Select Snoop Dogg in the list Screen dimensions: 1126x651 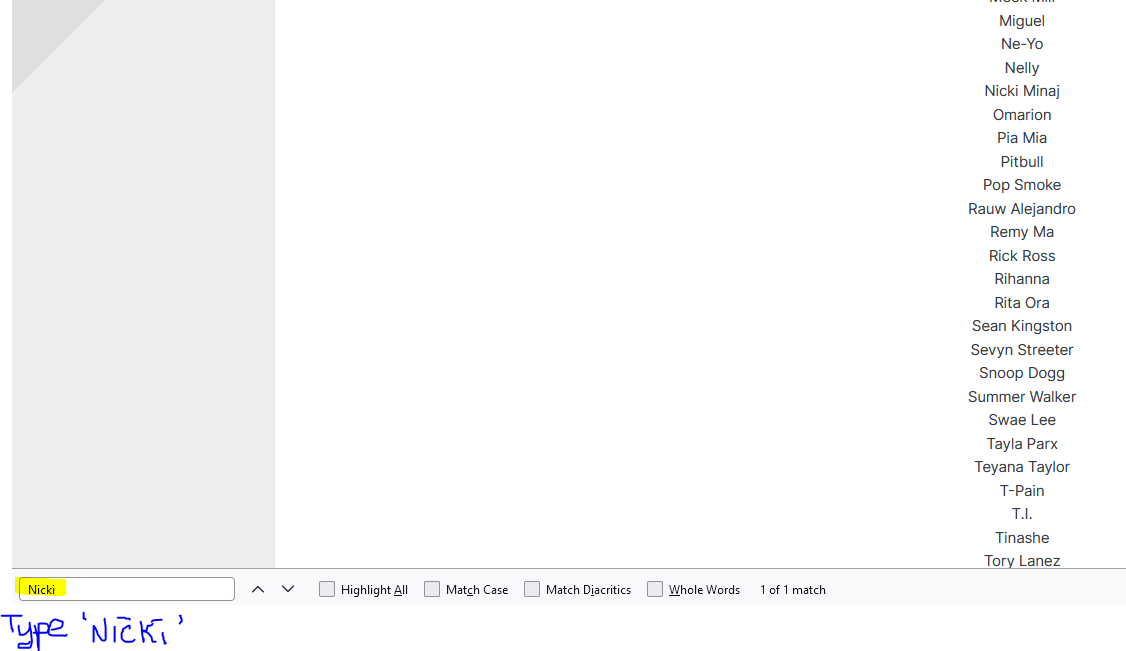pos(1022,373)
